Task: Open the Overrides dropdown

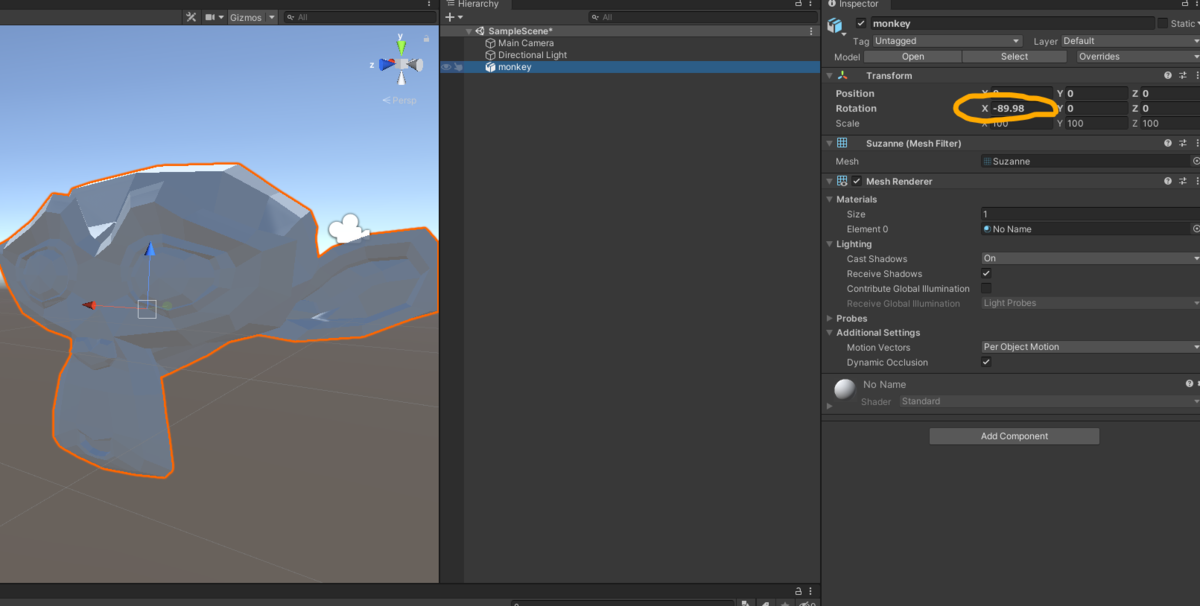Action: click(1137, 57)
